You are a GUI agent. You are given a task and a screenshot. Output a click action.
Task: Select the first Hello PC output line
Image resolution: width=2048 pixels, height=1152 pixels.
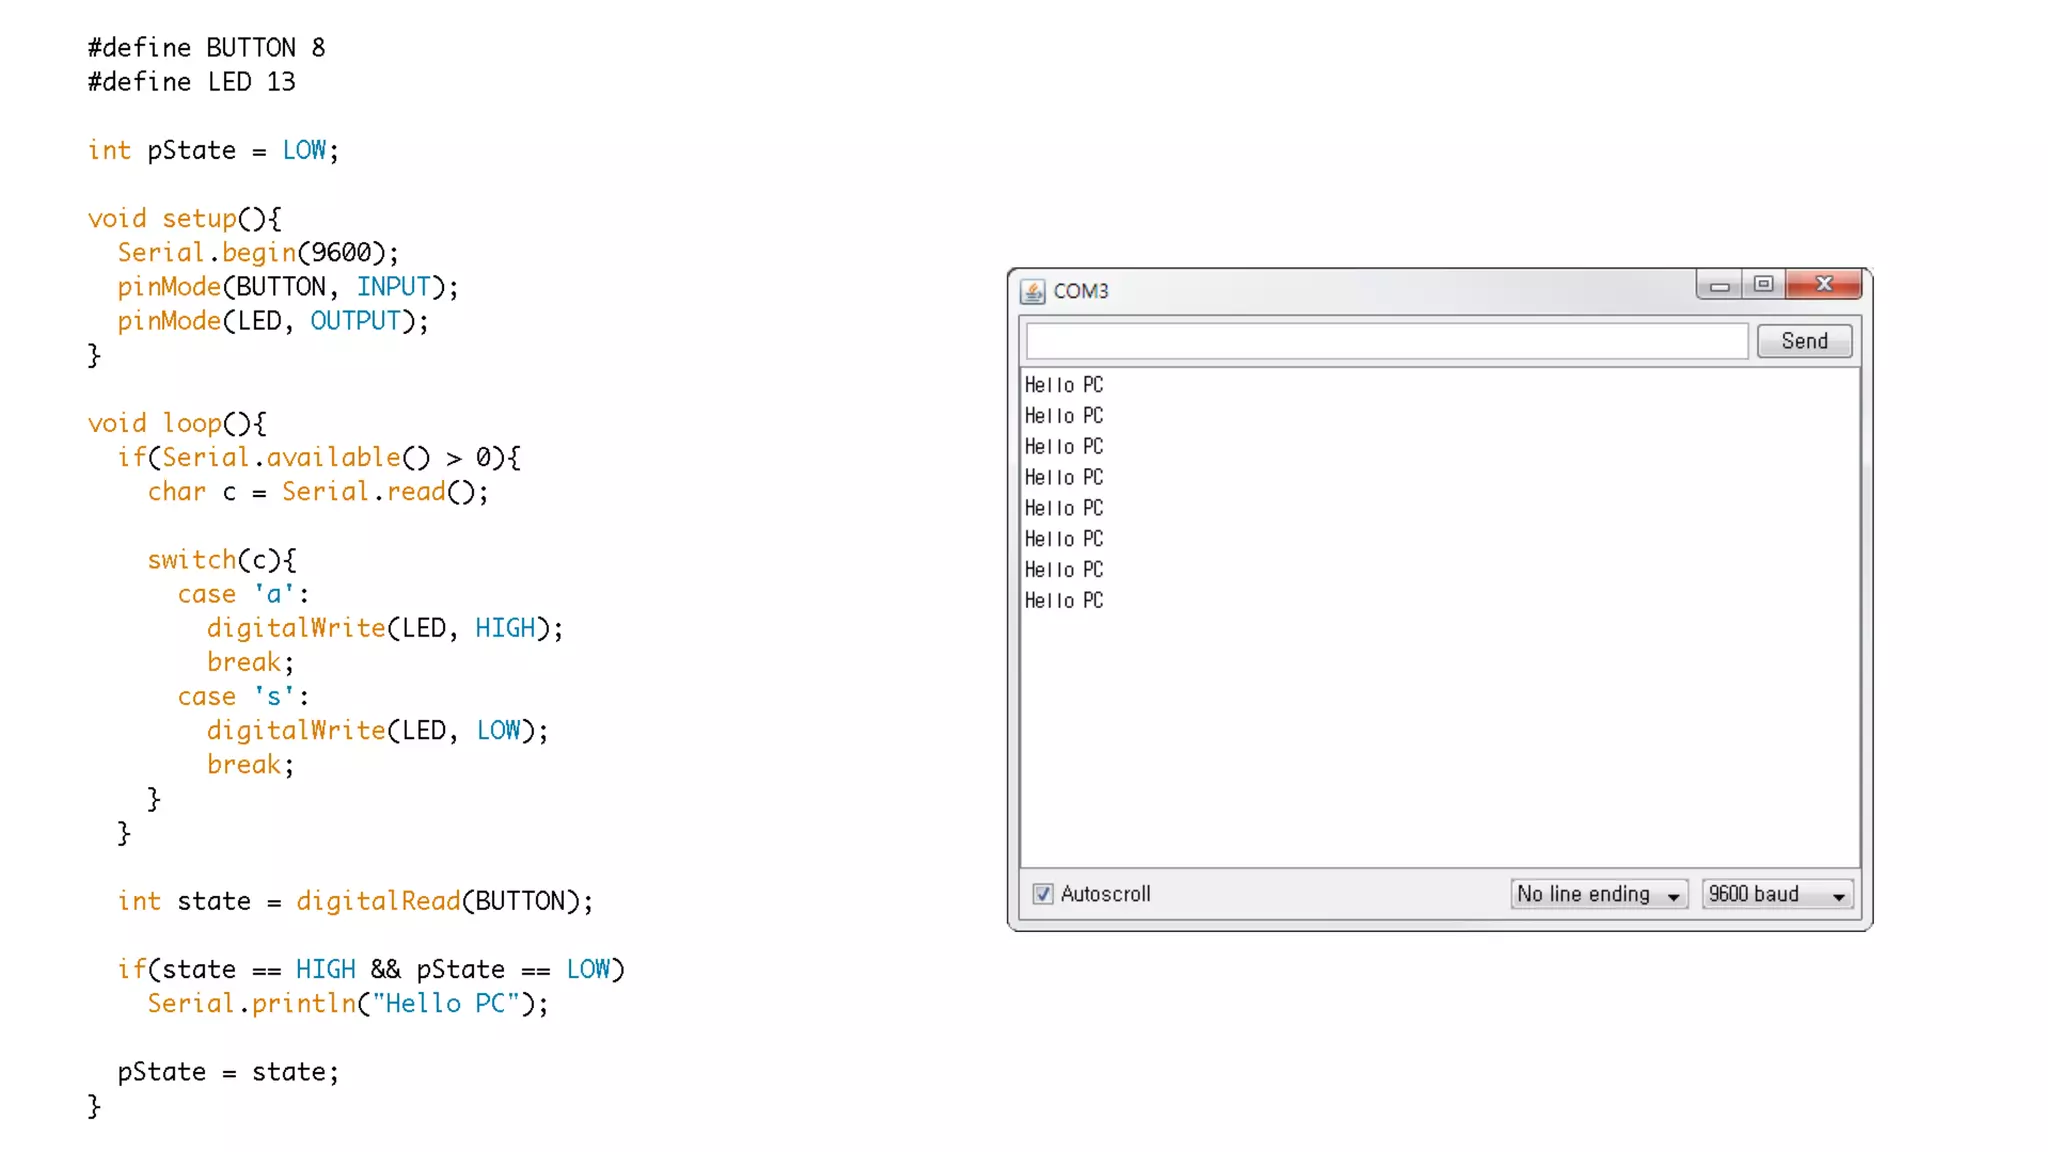(x=1063, y=385)
